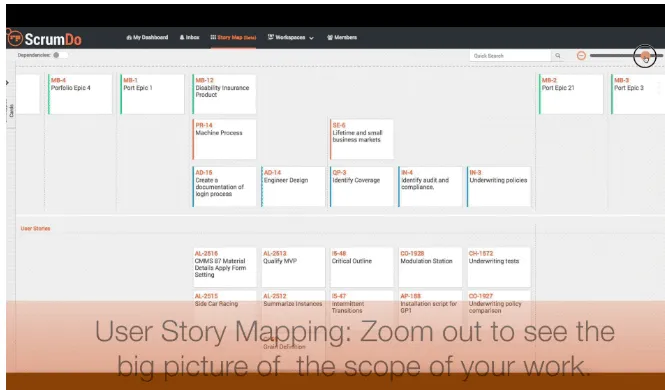The image size is (665, 390).
Task: Click the Workspaces icon
Action: pos(271,37)
